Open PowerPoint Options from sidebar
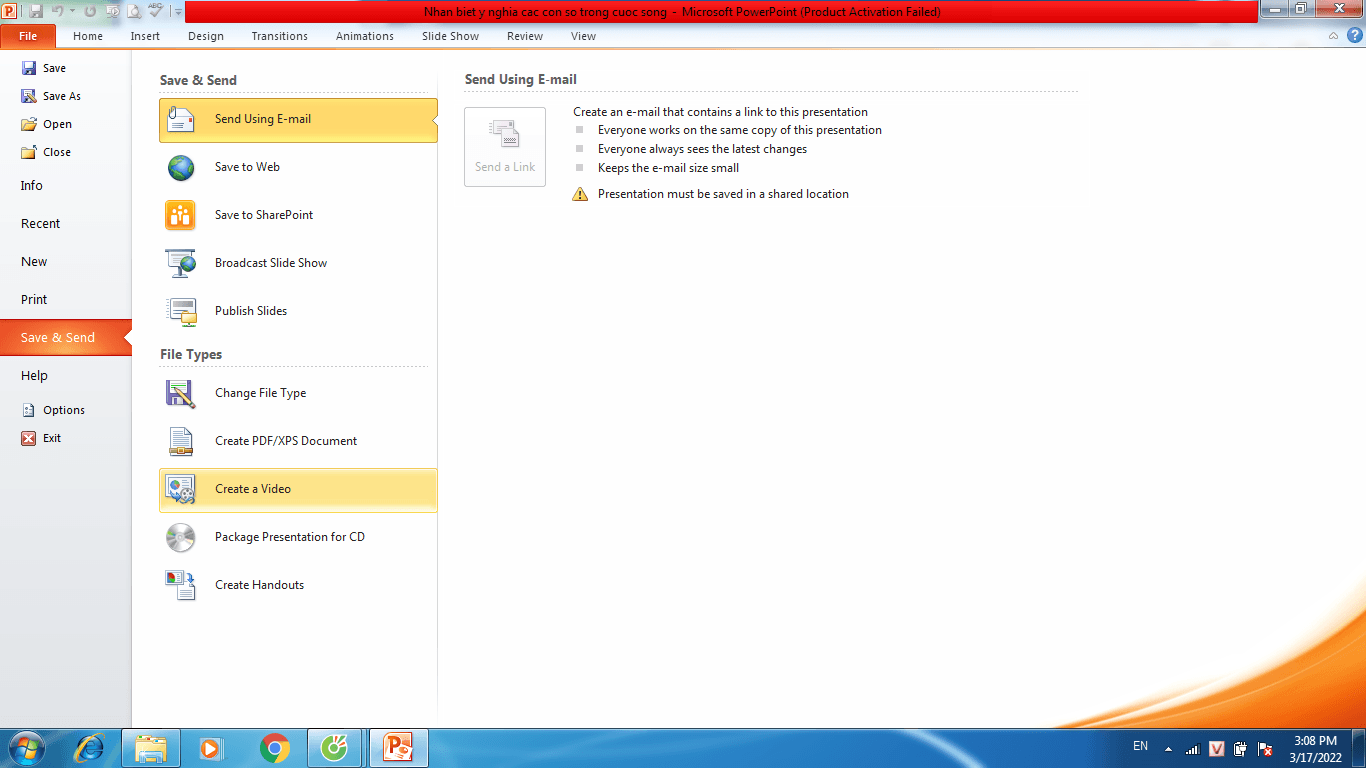The image size is (1366, 768). tap(63, 410)
